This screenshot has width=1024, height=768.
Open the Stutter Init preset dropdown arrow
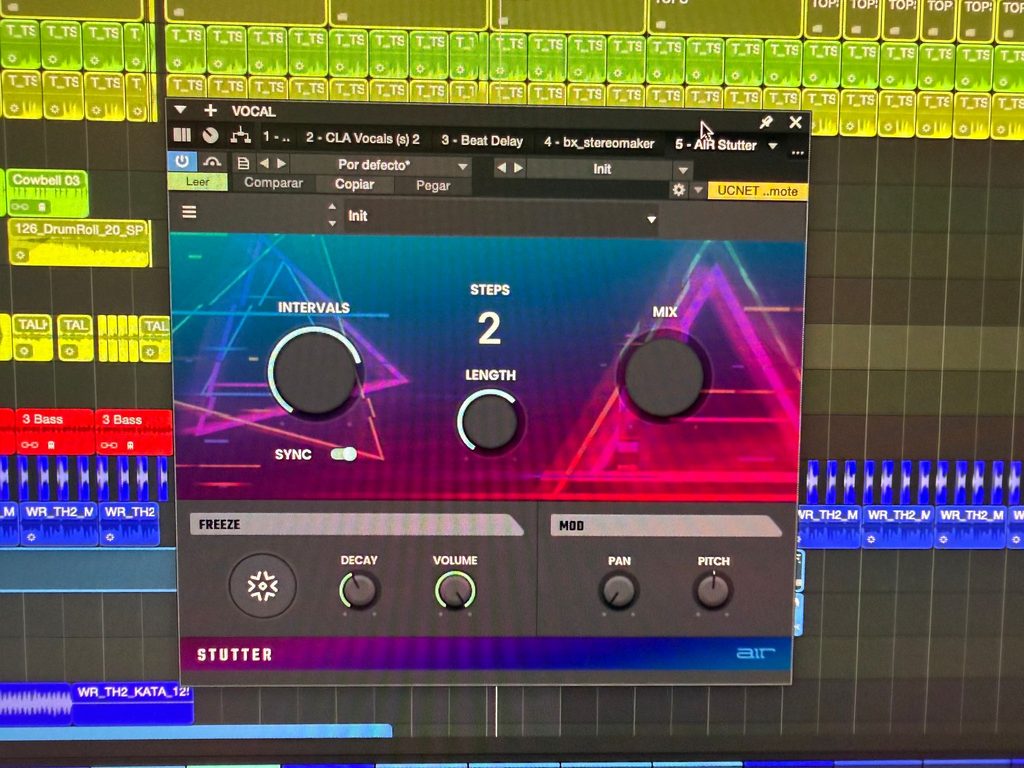pos(651,219)
